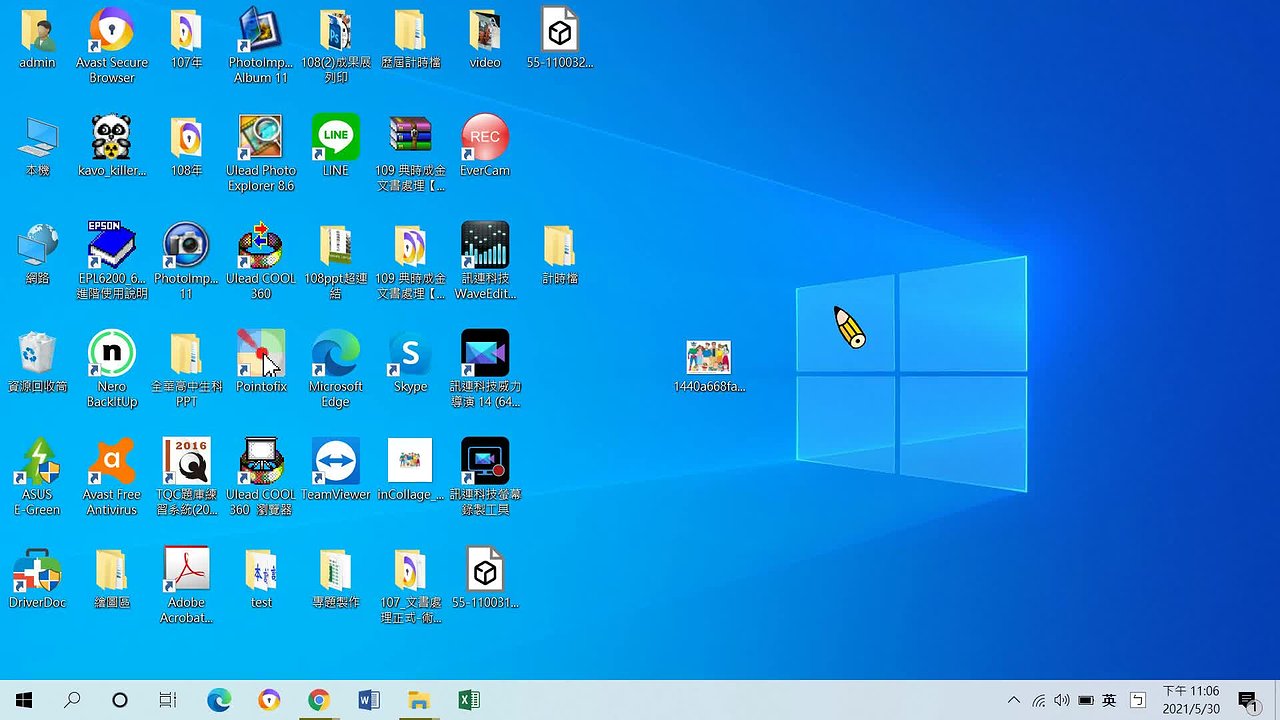
Task: Open the video folder on desktop
Action: tap(485, 32)
